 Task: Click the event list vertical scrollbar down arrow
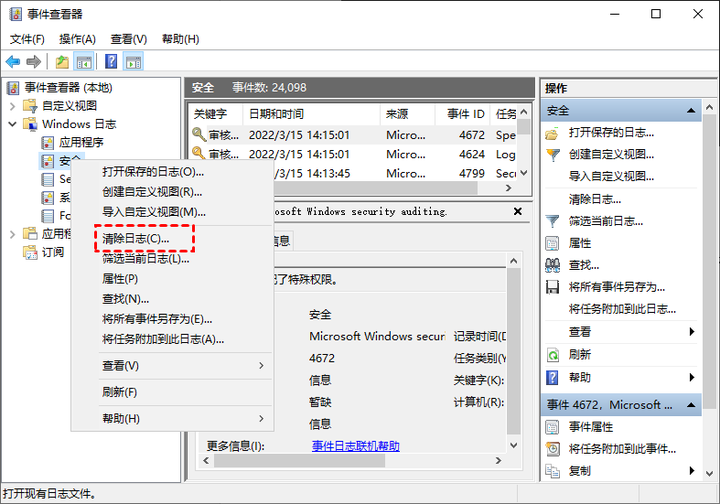click(x=524, y=174)
